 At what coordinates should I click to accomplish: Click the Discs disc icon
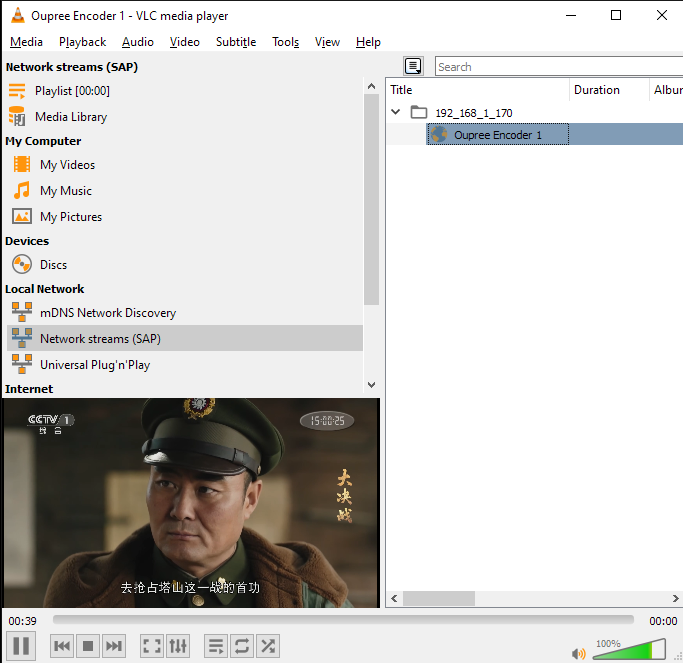click(22, 264)
